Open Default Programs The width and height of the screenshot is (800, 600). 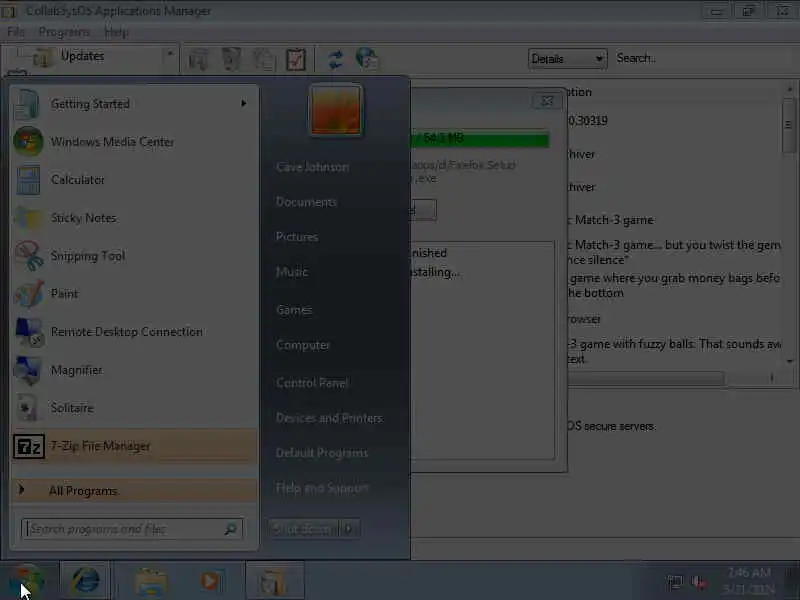pos(321,453)
